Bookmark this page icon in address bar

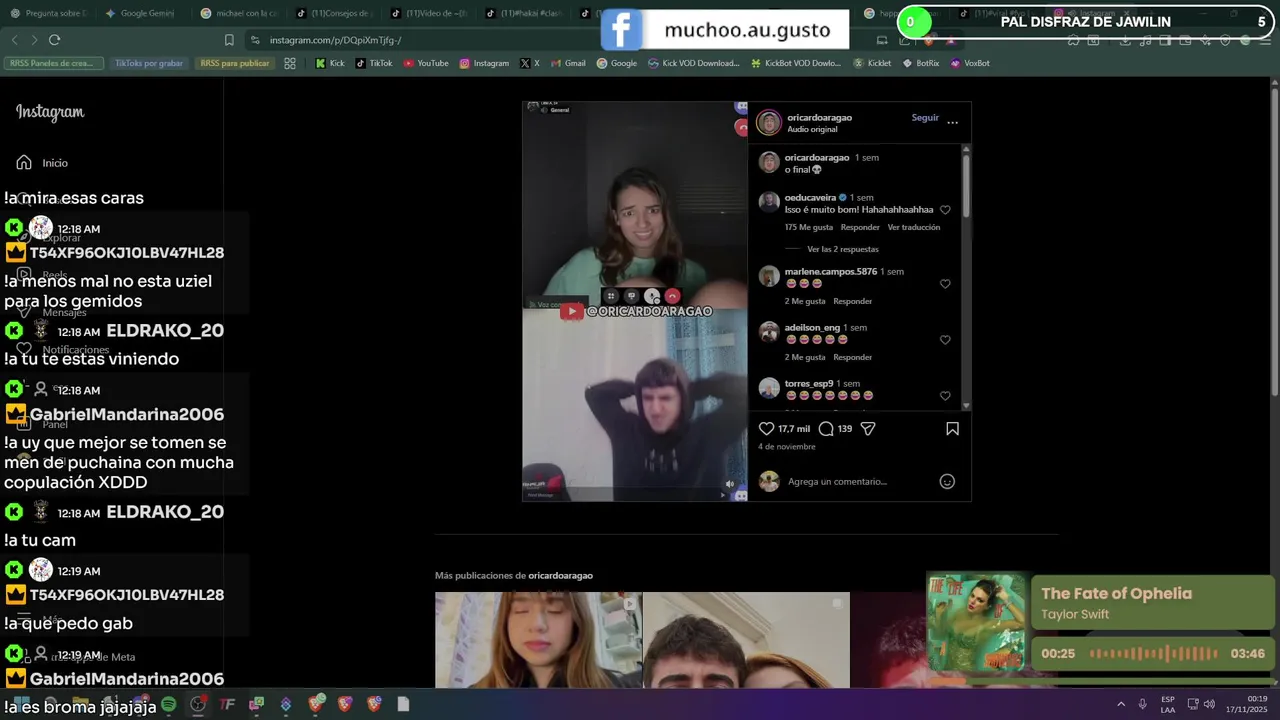[x=229, y=40]
